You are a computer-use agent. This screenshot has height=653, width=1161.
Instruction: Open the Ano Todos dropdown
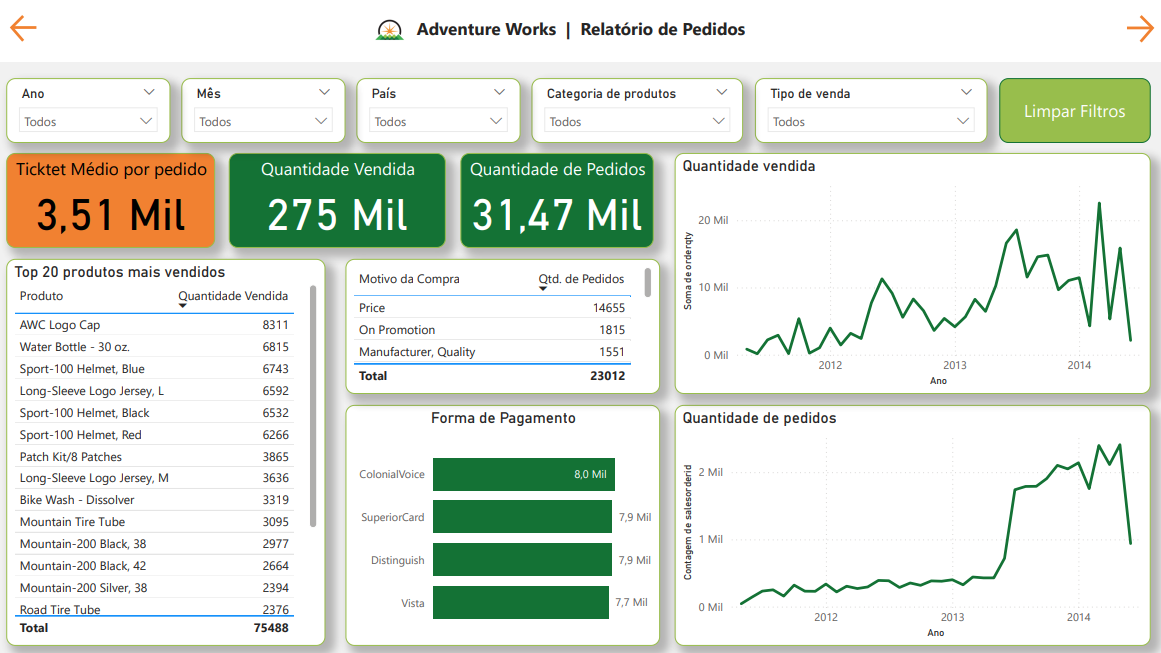pos(88,121)
